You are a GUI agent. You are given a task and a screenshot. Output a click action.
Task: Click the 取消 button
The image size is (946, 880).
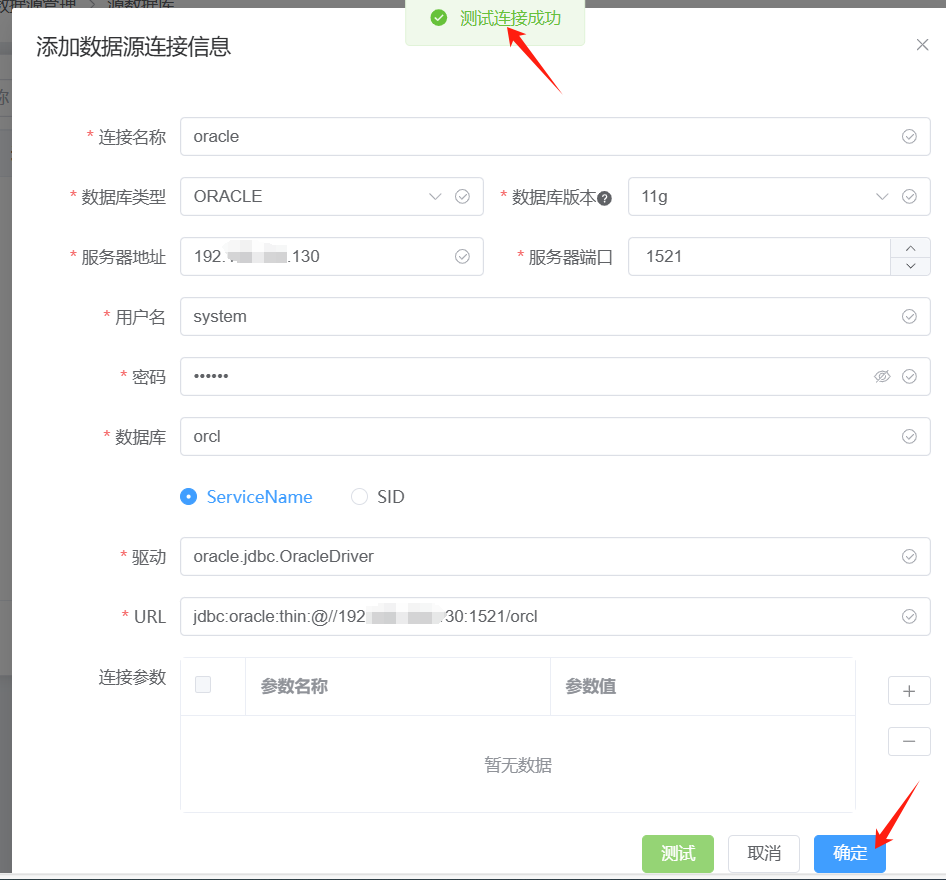(764, 853)
